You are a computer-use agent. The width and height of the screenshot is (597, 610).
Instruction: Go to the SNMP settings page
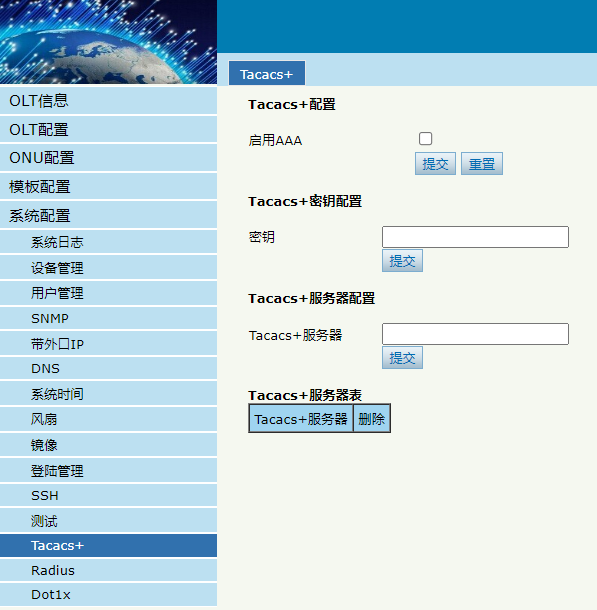coord(109,318)
